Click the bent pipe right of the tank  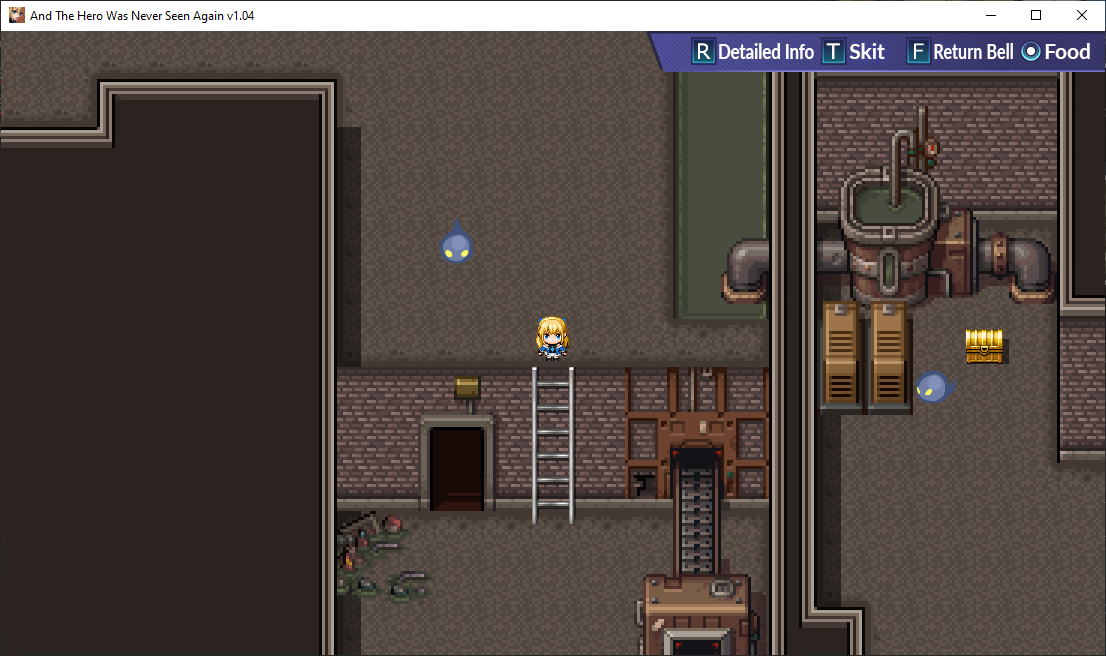pos(1018,267)
